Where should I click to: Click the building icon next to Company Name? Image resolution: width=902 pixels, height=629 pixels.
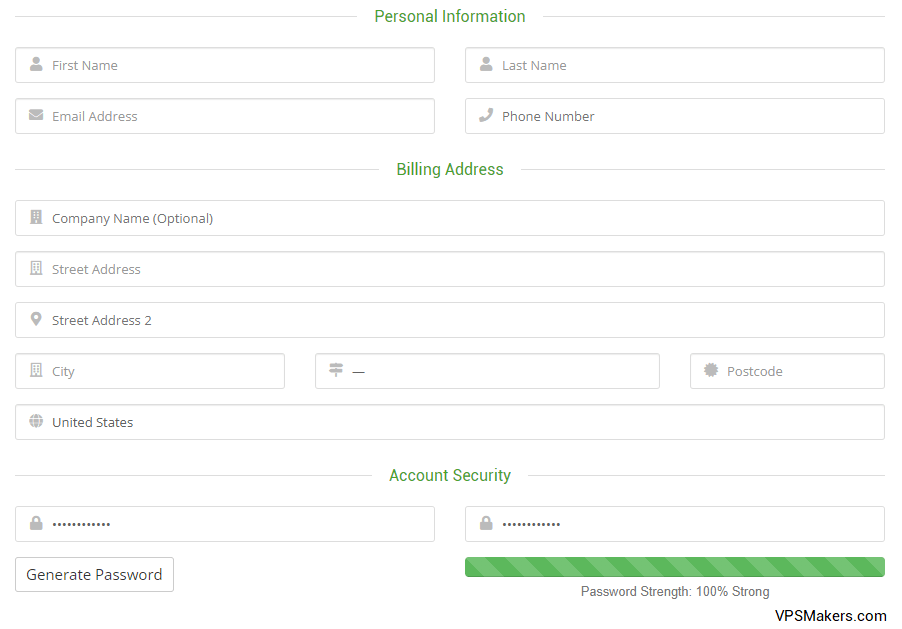[x=36, y=217]
